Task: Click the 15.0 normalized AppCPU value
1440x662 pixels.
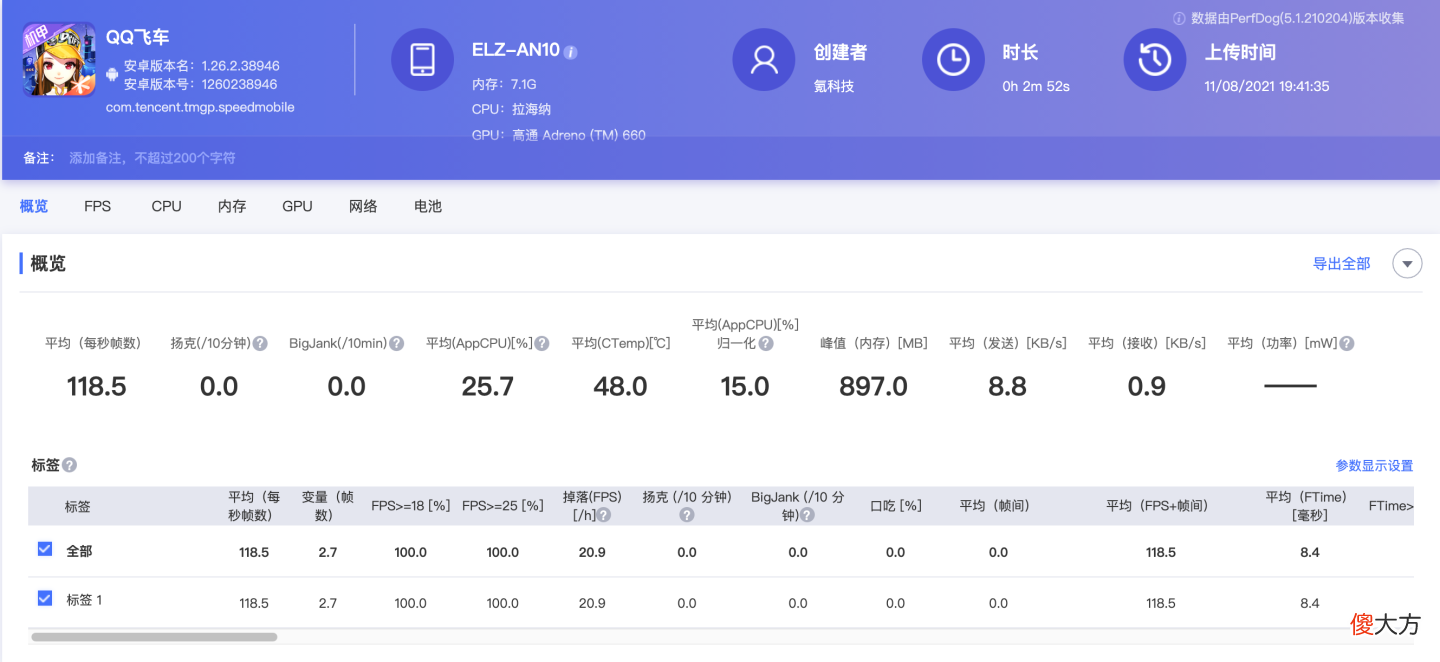Action: [x=745, y=387]
